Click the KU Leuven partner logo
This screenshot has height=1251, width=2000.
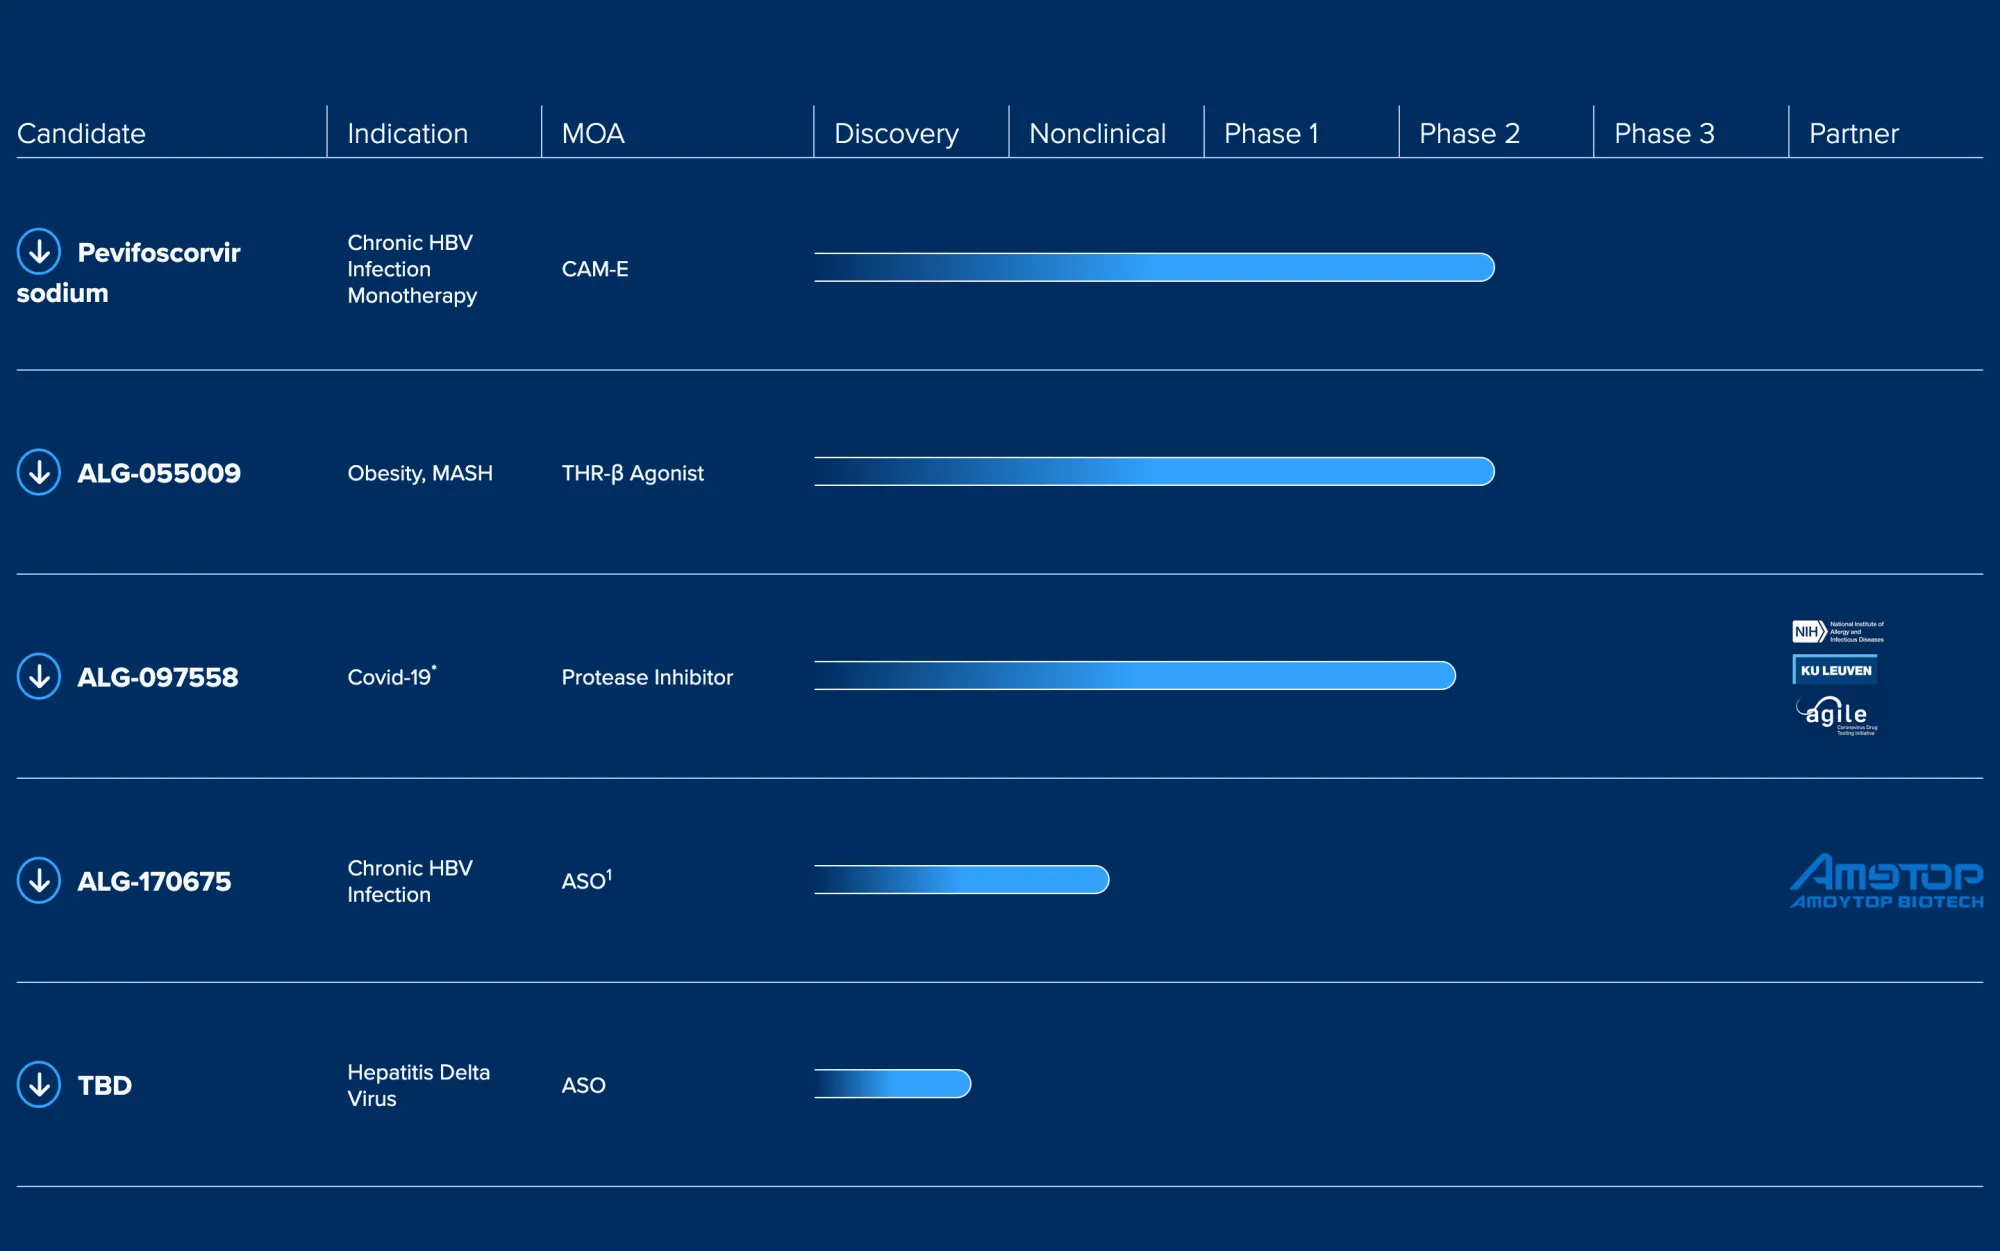1835,670
